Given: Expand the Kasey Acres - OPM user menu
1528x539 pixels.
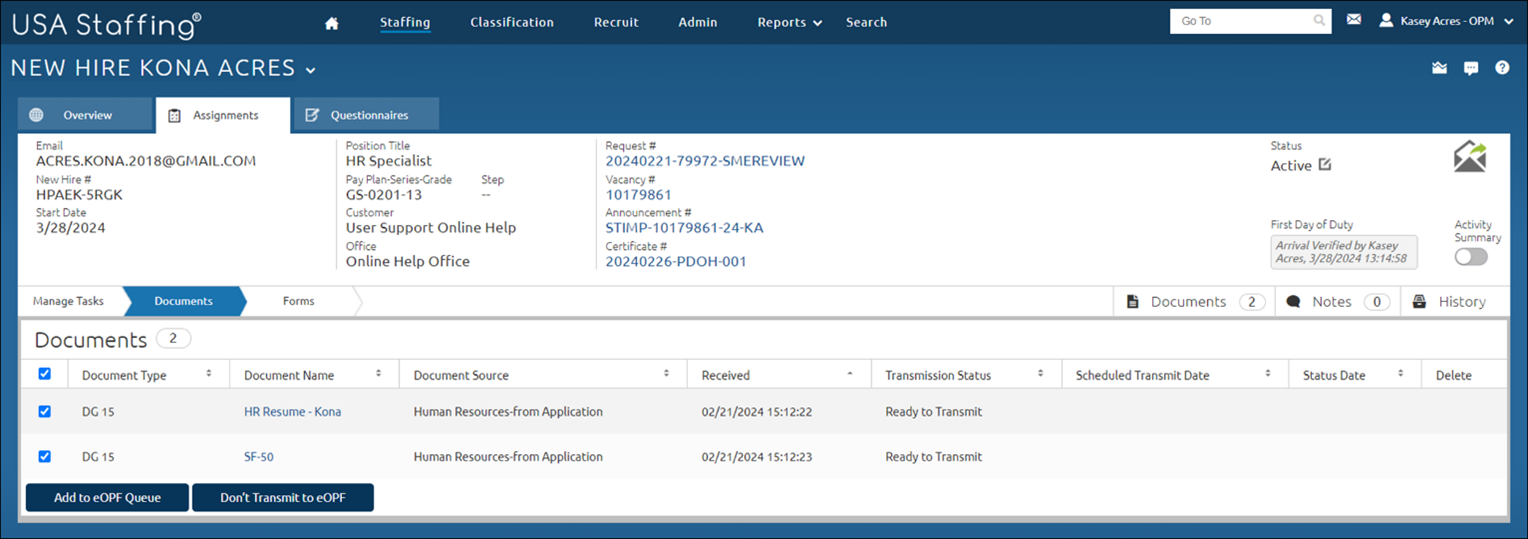Looking at the screenshot, I should pyautogui.click(x=1508, y=20).
